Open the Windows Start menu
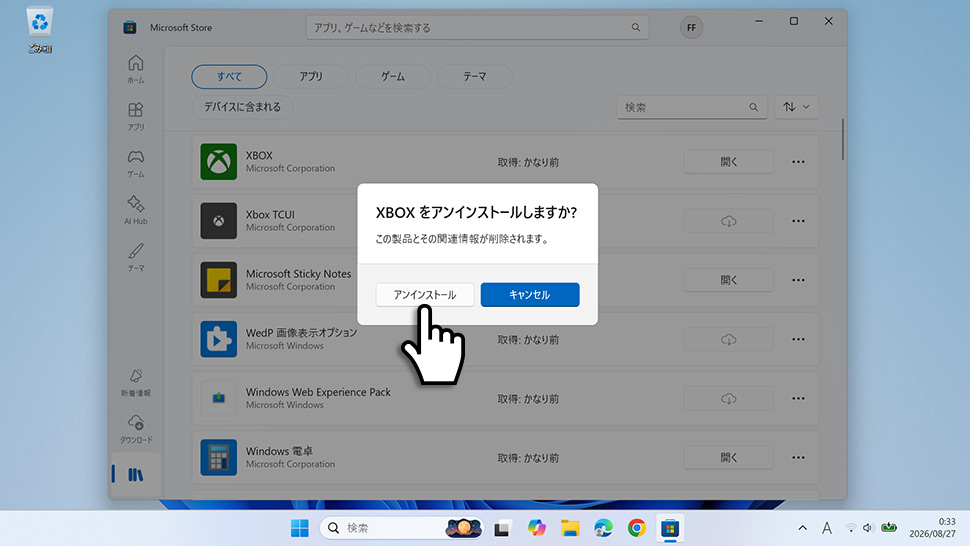The height and width of the screenshot is (546, 970). [299, 528]
